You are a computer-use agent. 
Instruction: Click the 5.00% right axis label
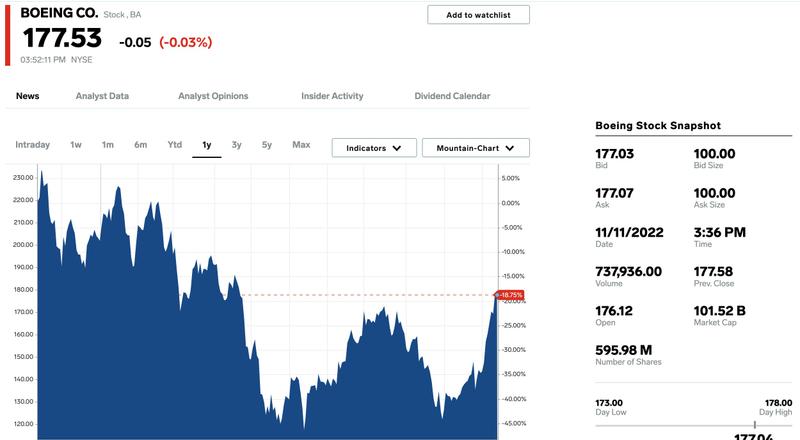[510, 178]
